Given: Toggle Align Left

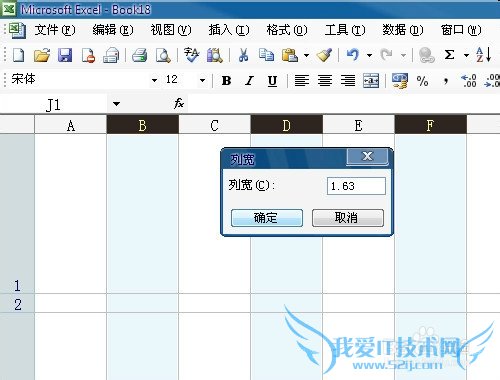Looking at the screenshot, I should tap(302, 81).
